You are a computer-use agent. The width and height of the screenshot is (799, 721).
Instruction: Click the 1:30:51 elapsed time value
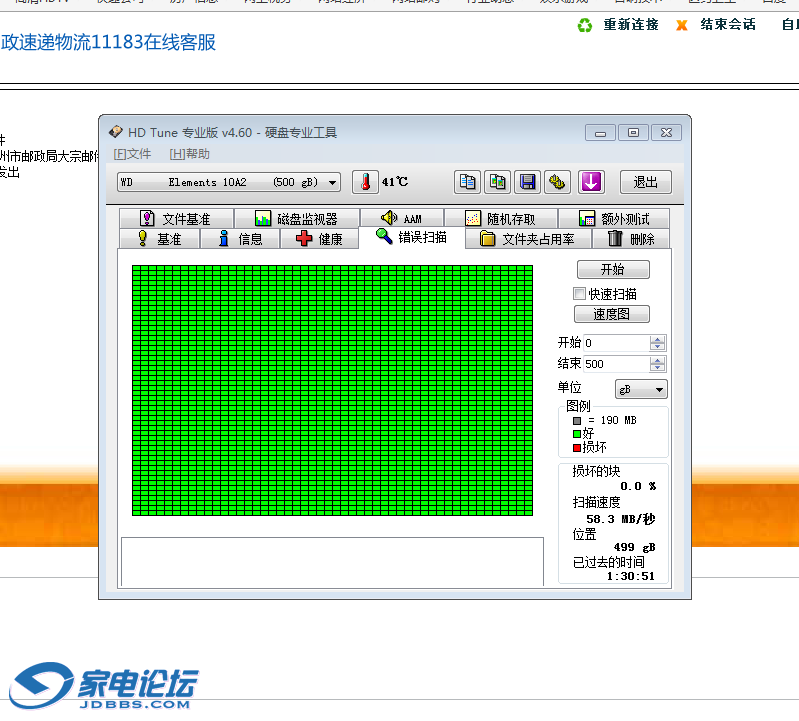click(x=630, y=576)
